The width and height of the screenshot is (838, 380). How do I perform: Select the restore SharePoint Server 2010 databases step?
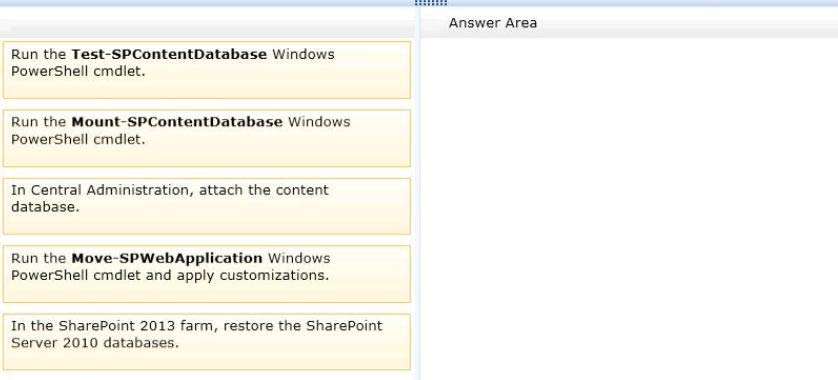(x=207, y=342)
